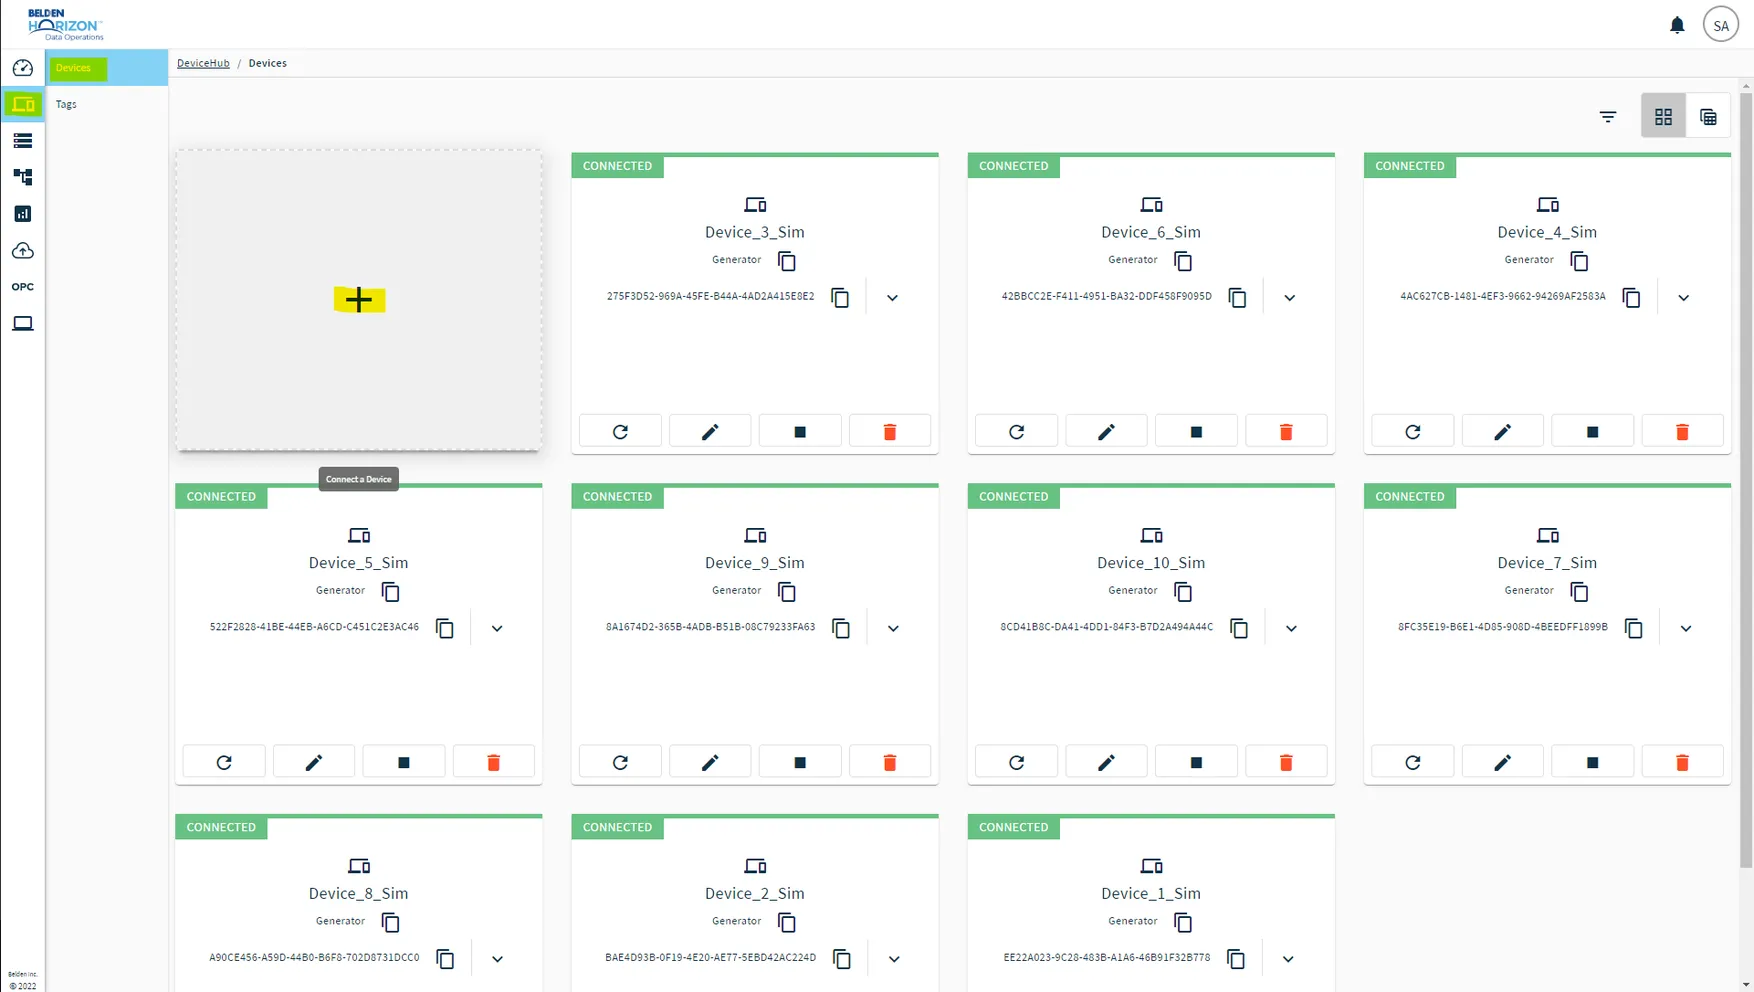Expand Device_3_Sim details chevron

pos(892,297)
